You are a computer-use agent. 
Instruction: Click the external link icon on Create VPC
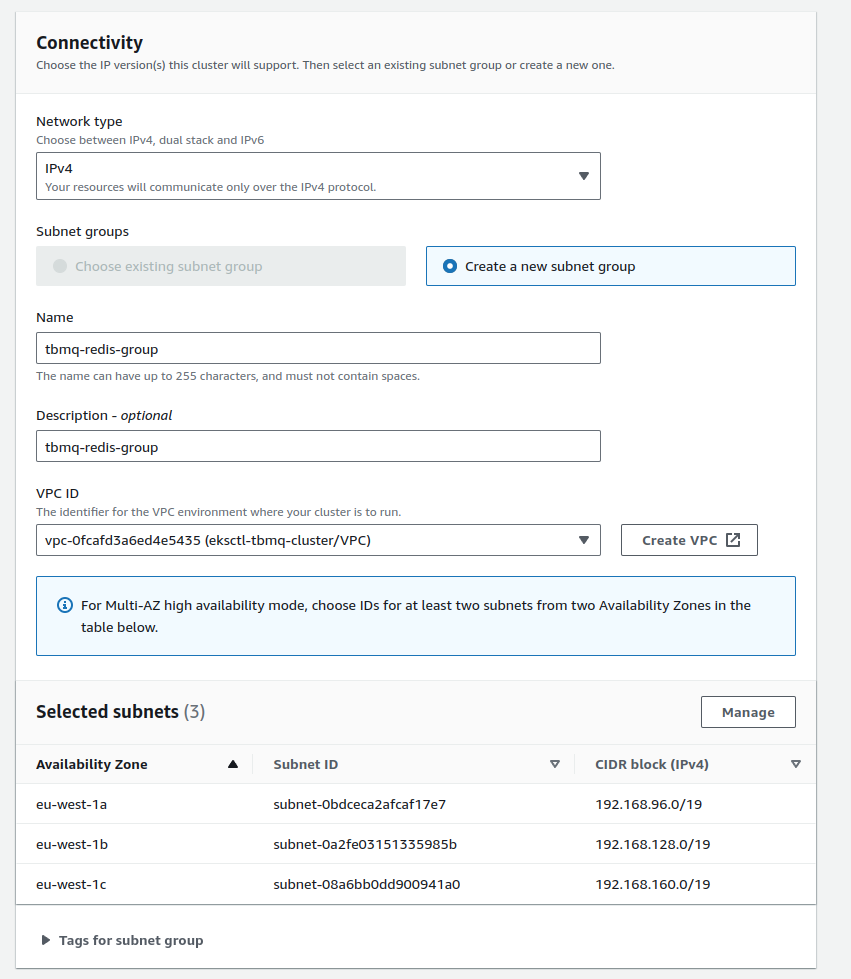(733, 540)
